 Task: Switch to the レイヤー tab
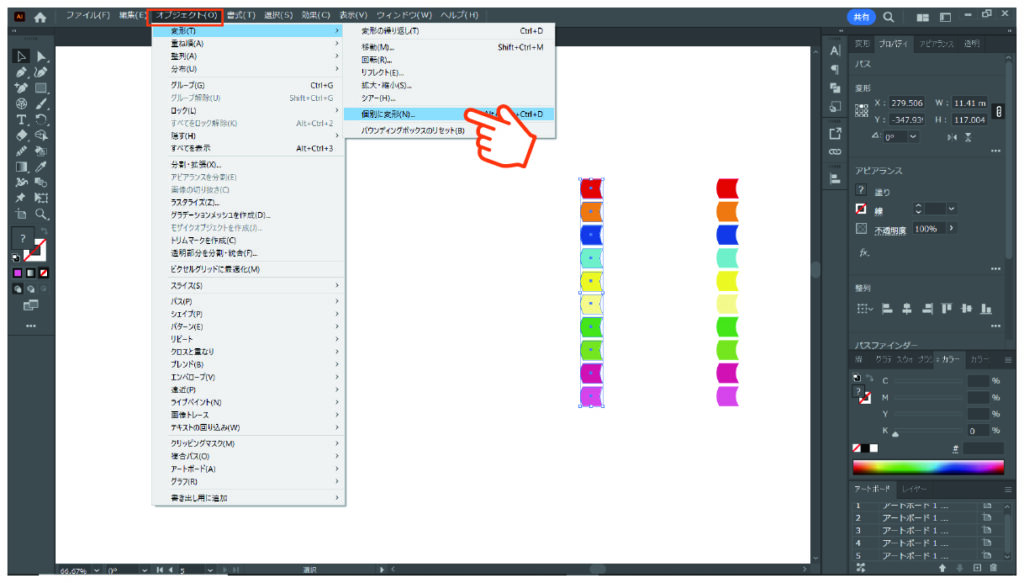[914, 489]
